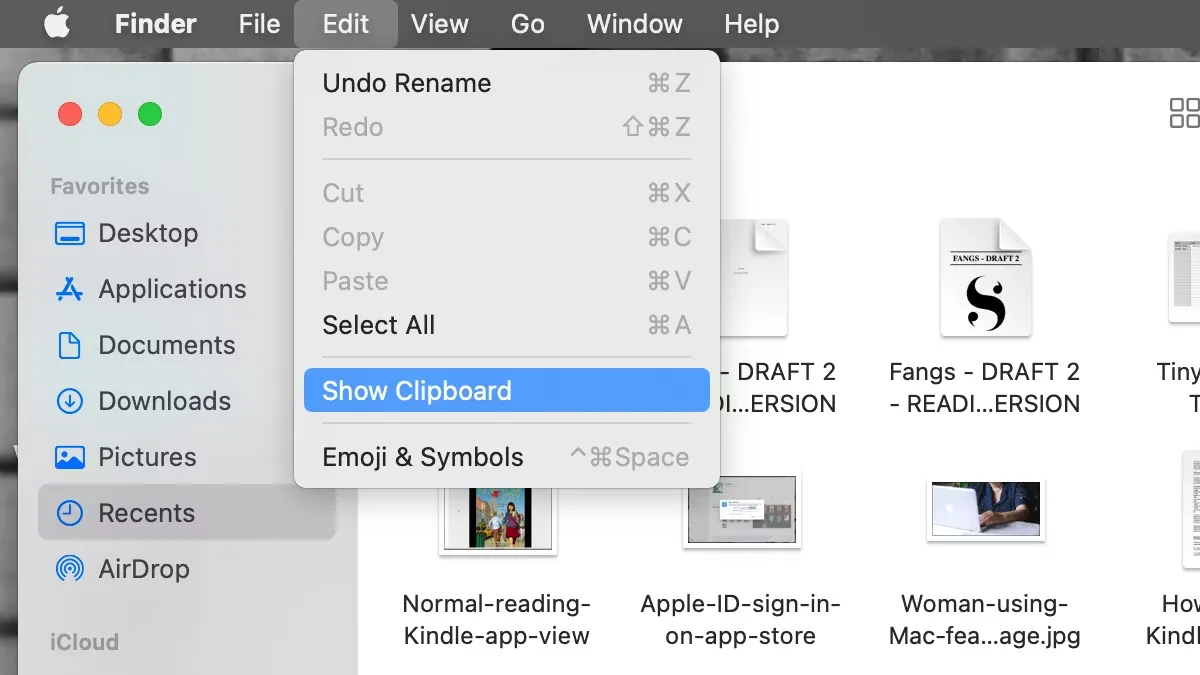Click the icon view grid button
The height and width of the screenshot is (675, 1200).
coord(1184,113)
